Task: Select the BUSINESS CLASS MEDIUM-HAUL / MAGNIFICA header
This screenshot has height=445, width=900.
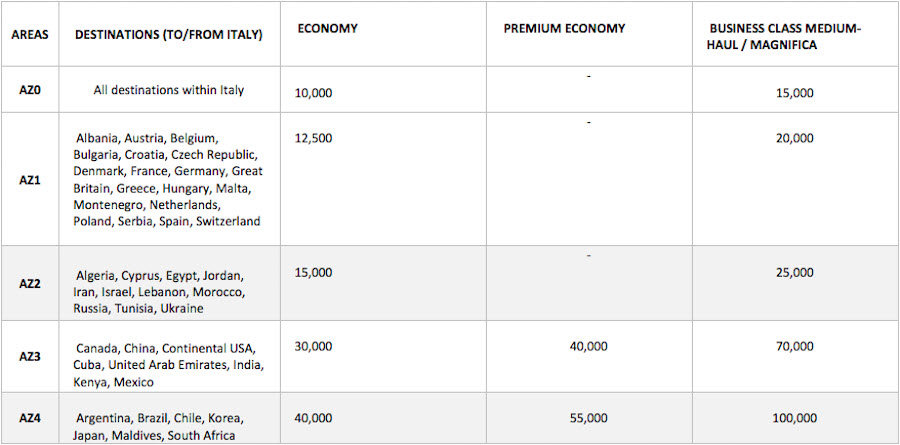Action: point(785,37)
